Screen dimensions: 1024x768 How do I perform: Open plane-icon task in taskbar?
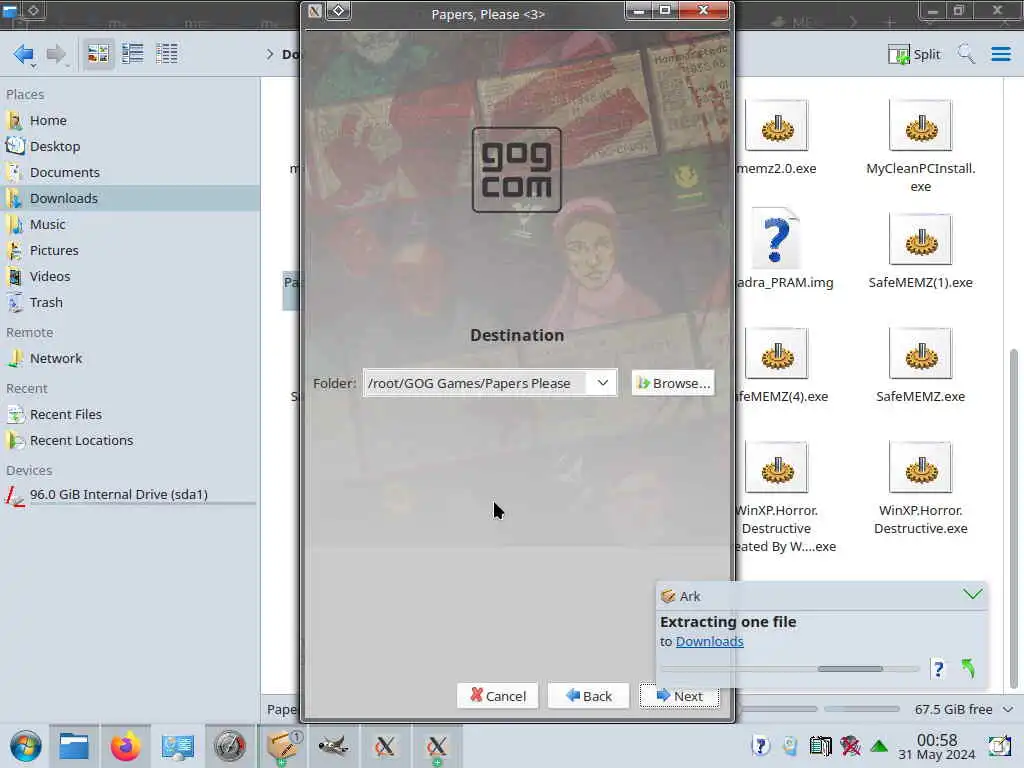click(333, 746)
